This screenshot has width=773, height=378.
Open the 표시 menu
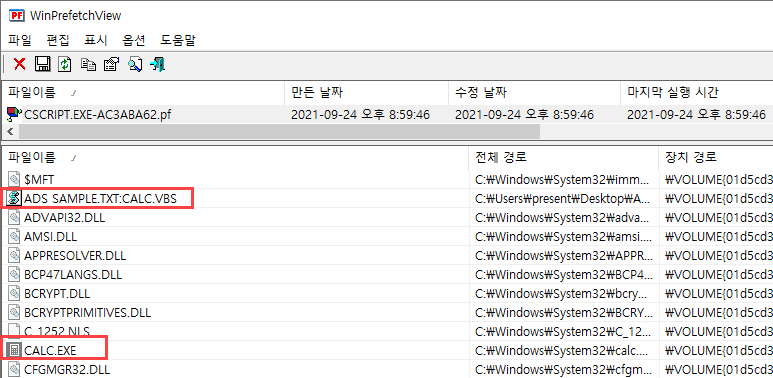(96, 40)
